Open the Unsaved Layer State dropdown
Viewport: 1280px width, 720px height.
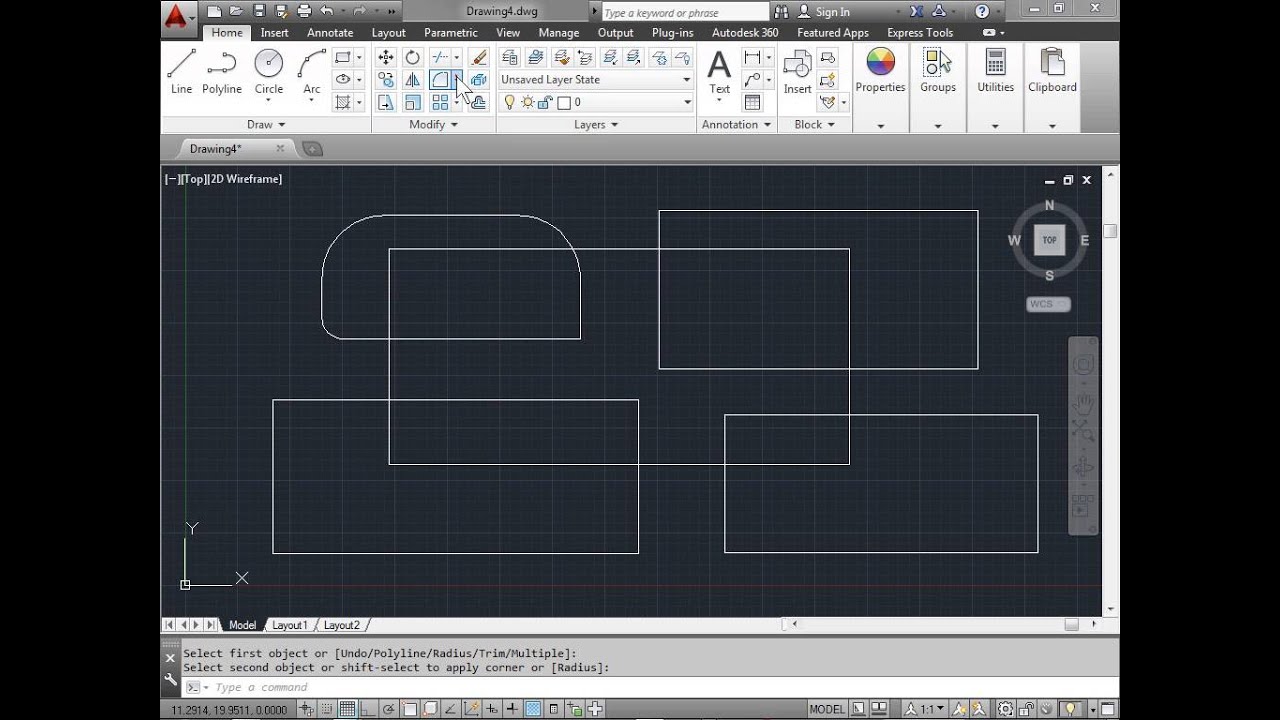596,80
